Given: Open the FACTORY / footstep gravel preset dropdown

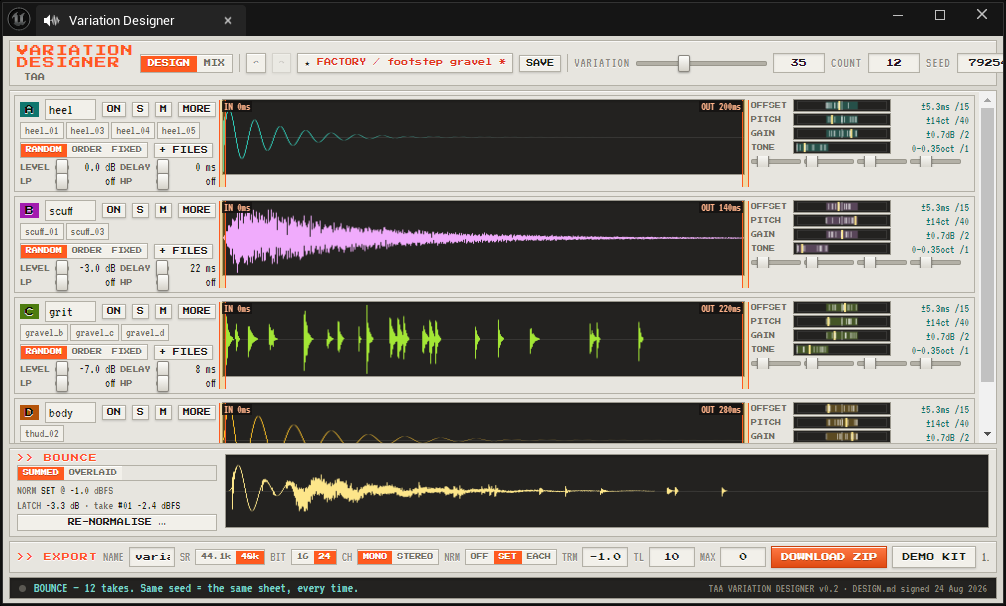Looking at the screenshot, I should (x=405, y=63).
